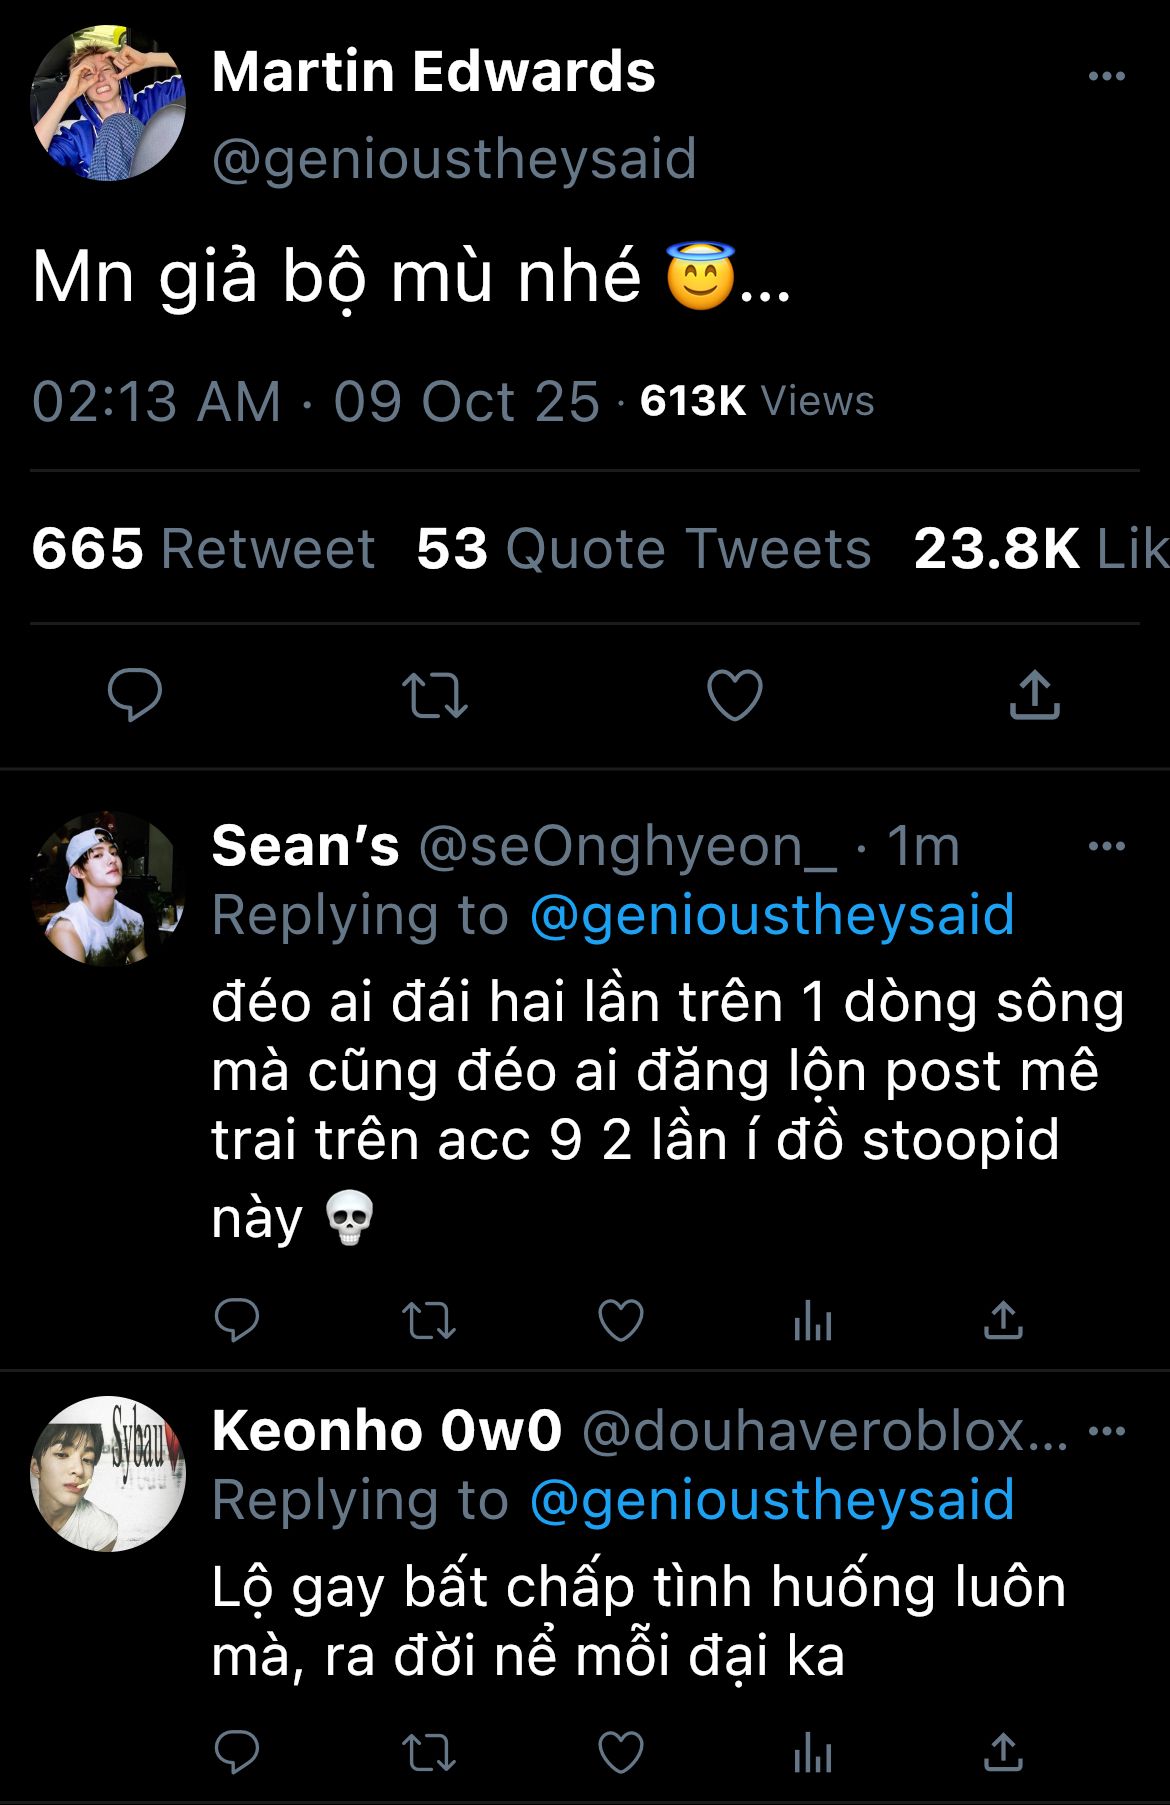The width and height of the screenshot is (1170, 1805).
Task: Share Sean's reply
Action: coord(1003,1320)
